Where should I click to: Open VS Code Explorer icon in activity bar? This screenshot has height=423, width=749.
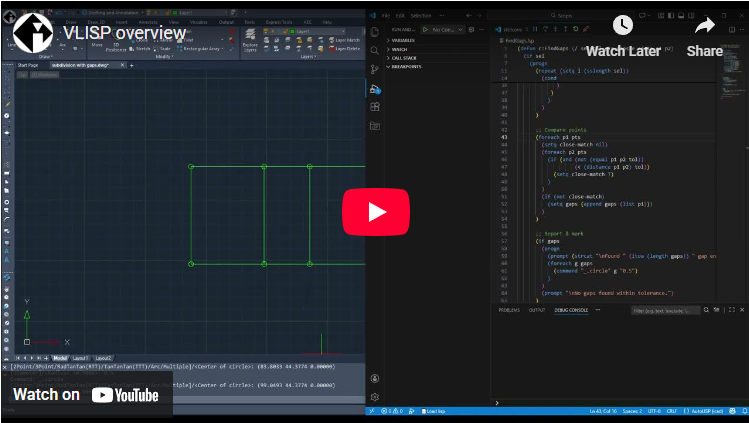click(x=375, y=32)
